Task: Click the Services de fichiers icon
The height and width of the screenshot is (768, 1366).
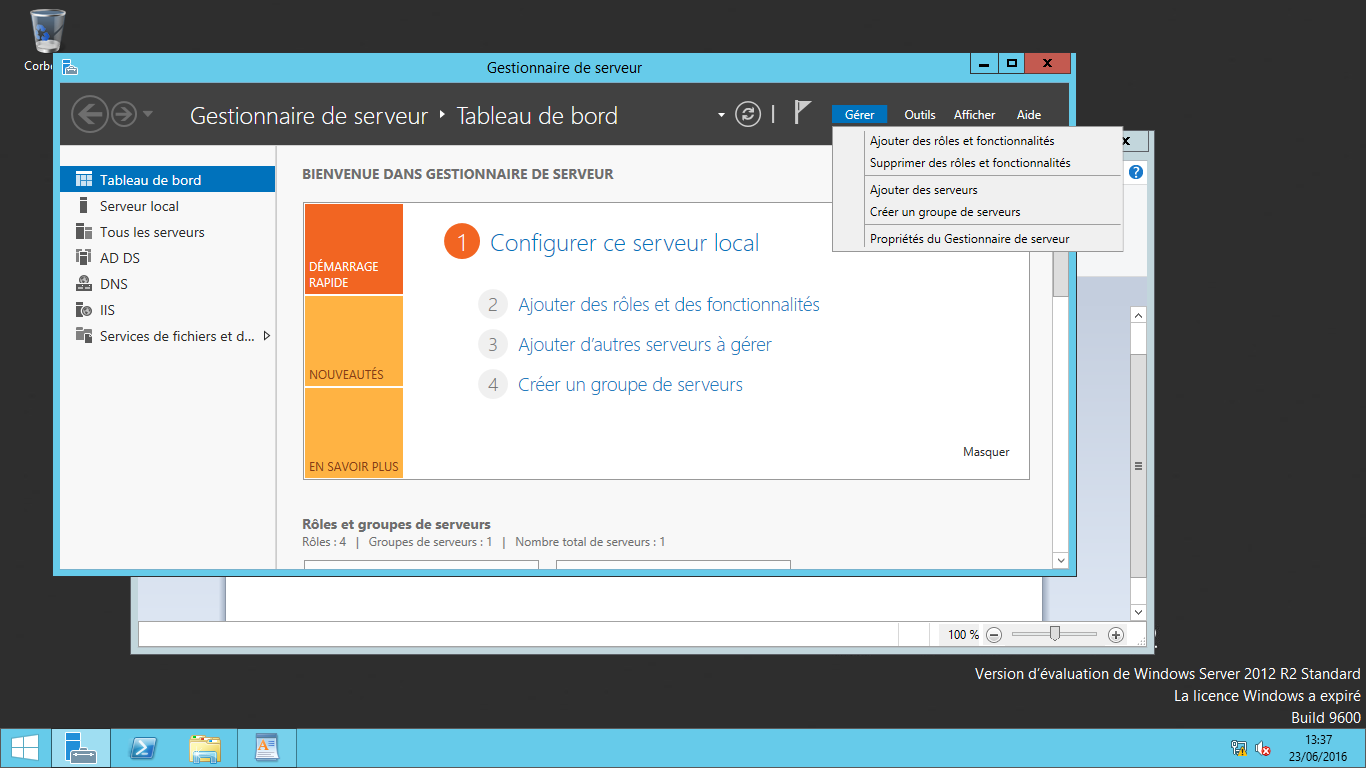Action: pos(84,336)
